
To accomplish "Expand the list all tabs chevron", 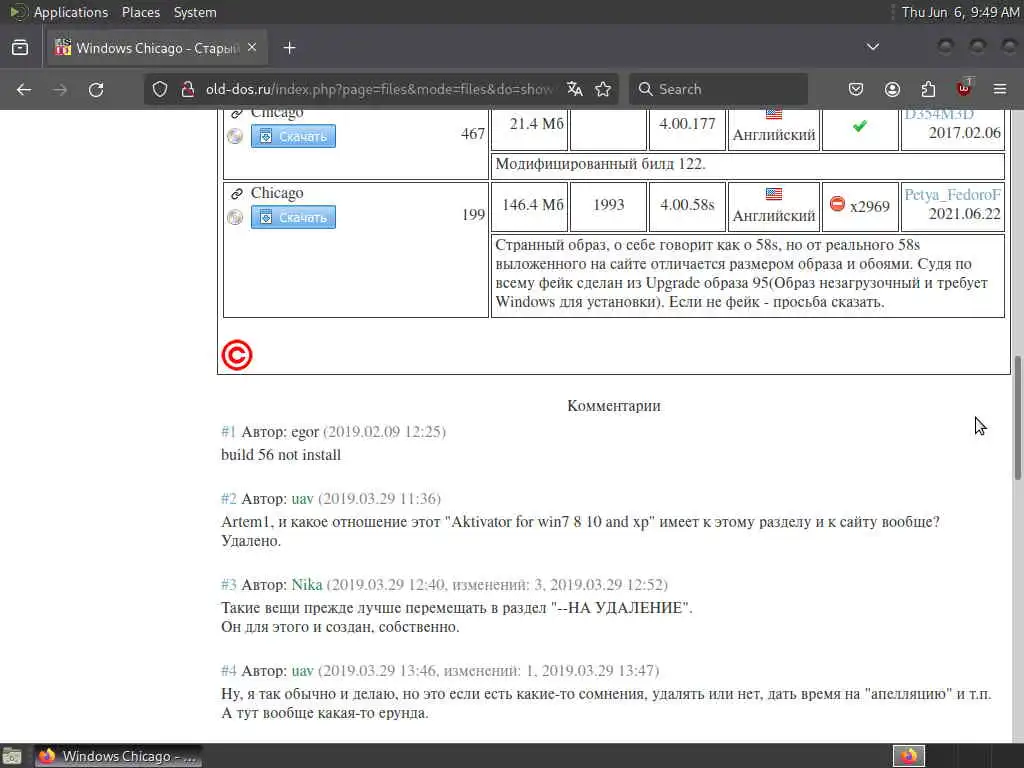I will 872,47.
